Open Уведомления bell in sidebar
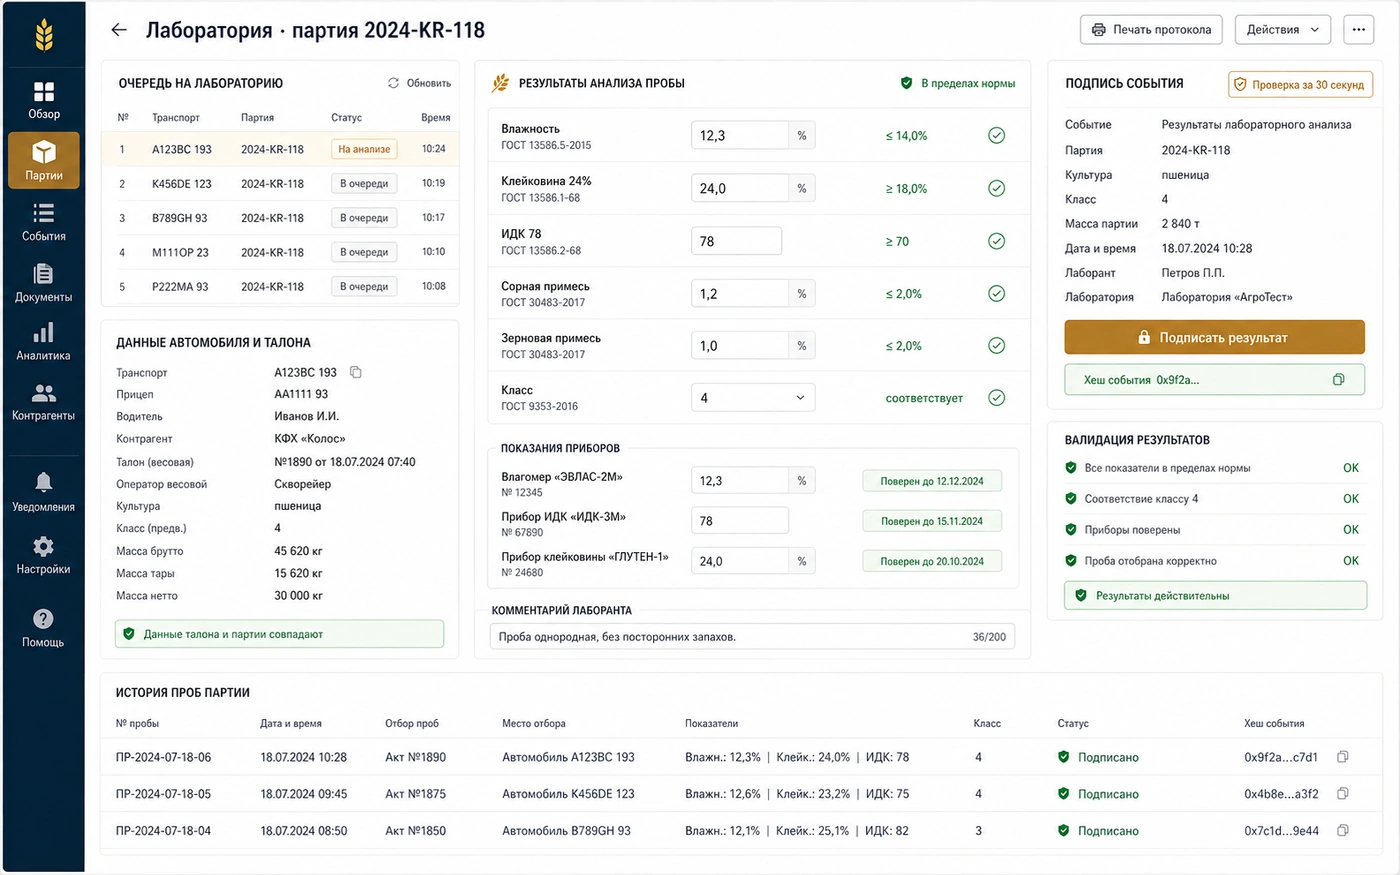The image size is (1400, 875). coord(44,493)
